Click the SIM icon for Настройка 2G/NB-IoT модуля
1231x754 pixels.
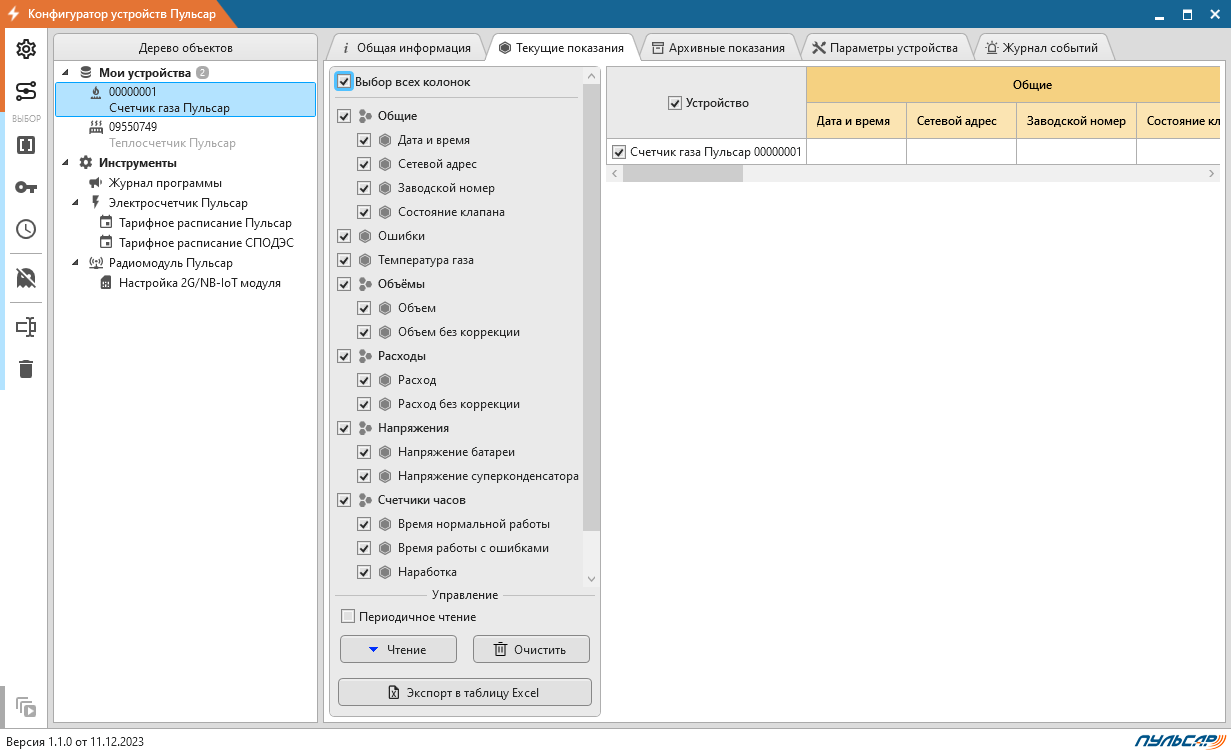[106, 283]
